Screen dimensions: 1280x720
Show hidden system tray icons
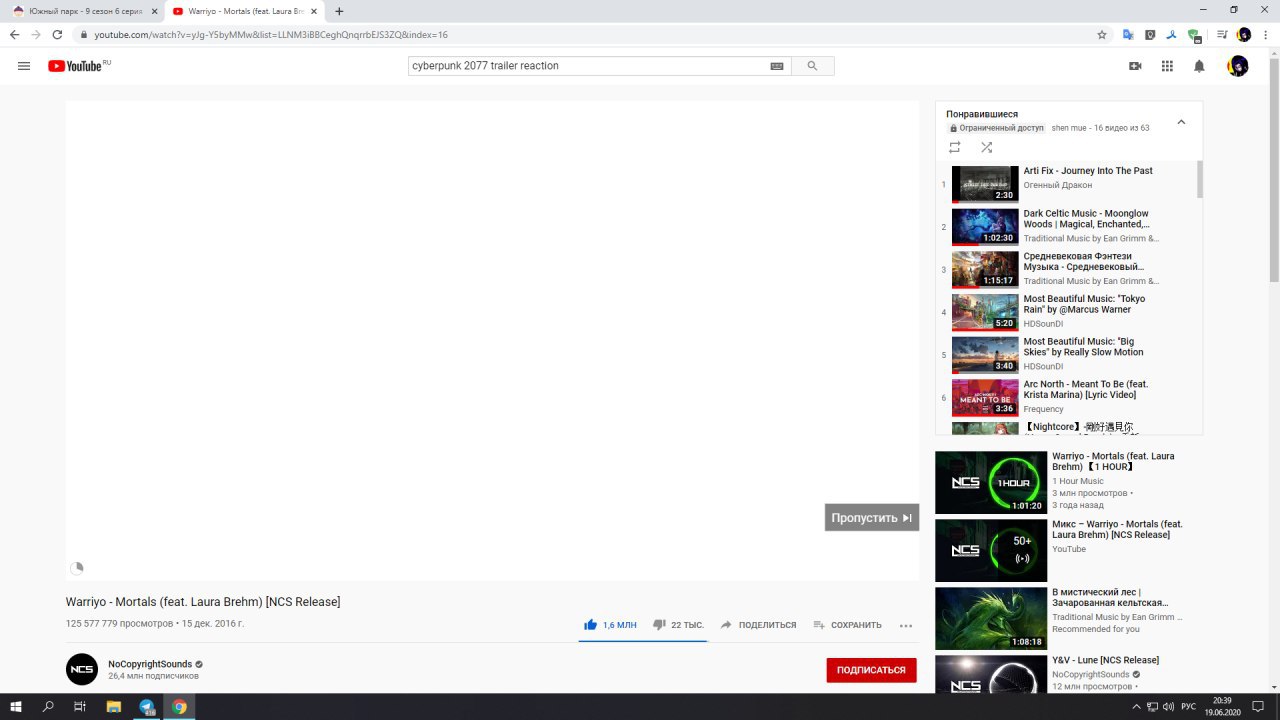(x=1135, y=706)
